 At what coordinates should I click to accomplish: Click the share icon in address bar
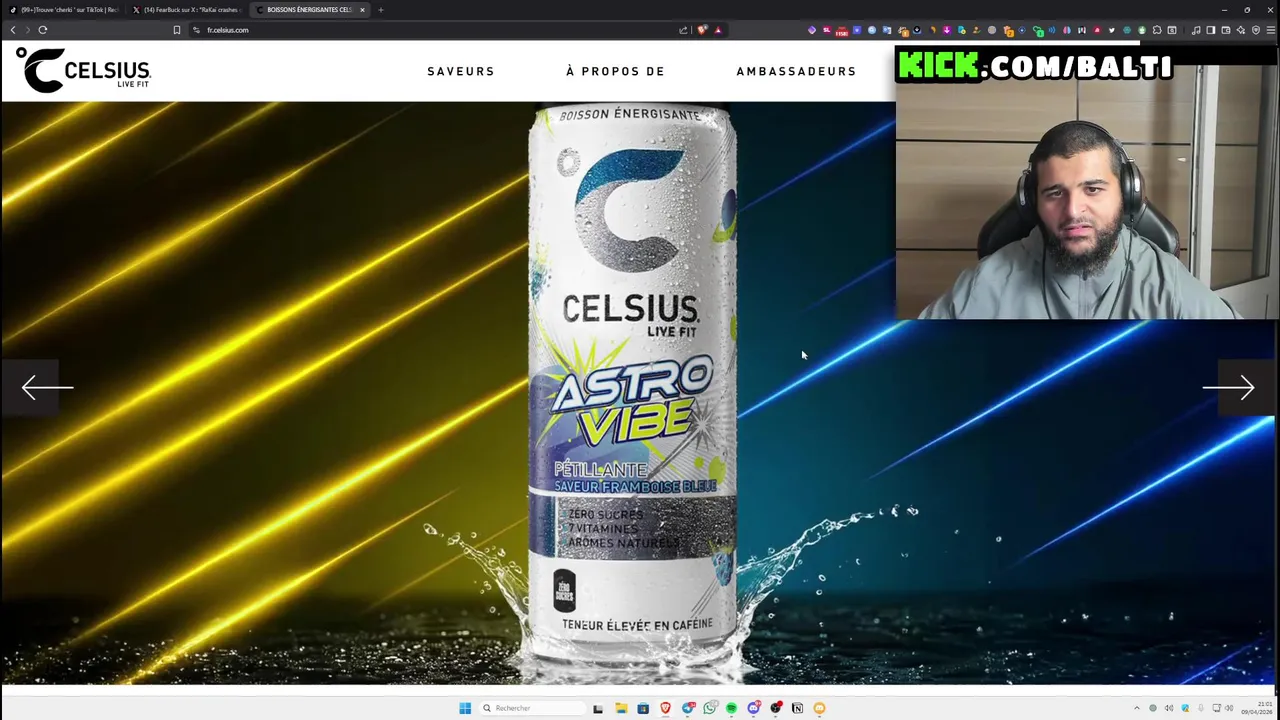click(x=684, y=30)
